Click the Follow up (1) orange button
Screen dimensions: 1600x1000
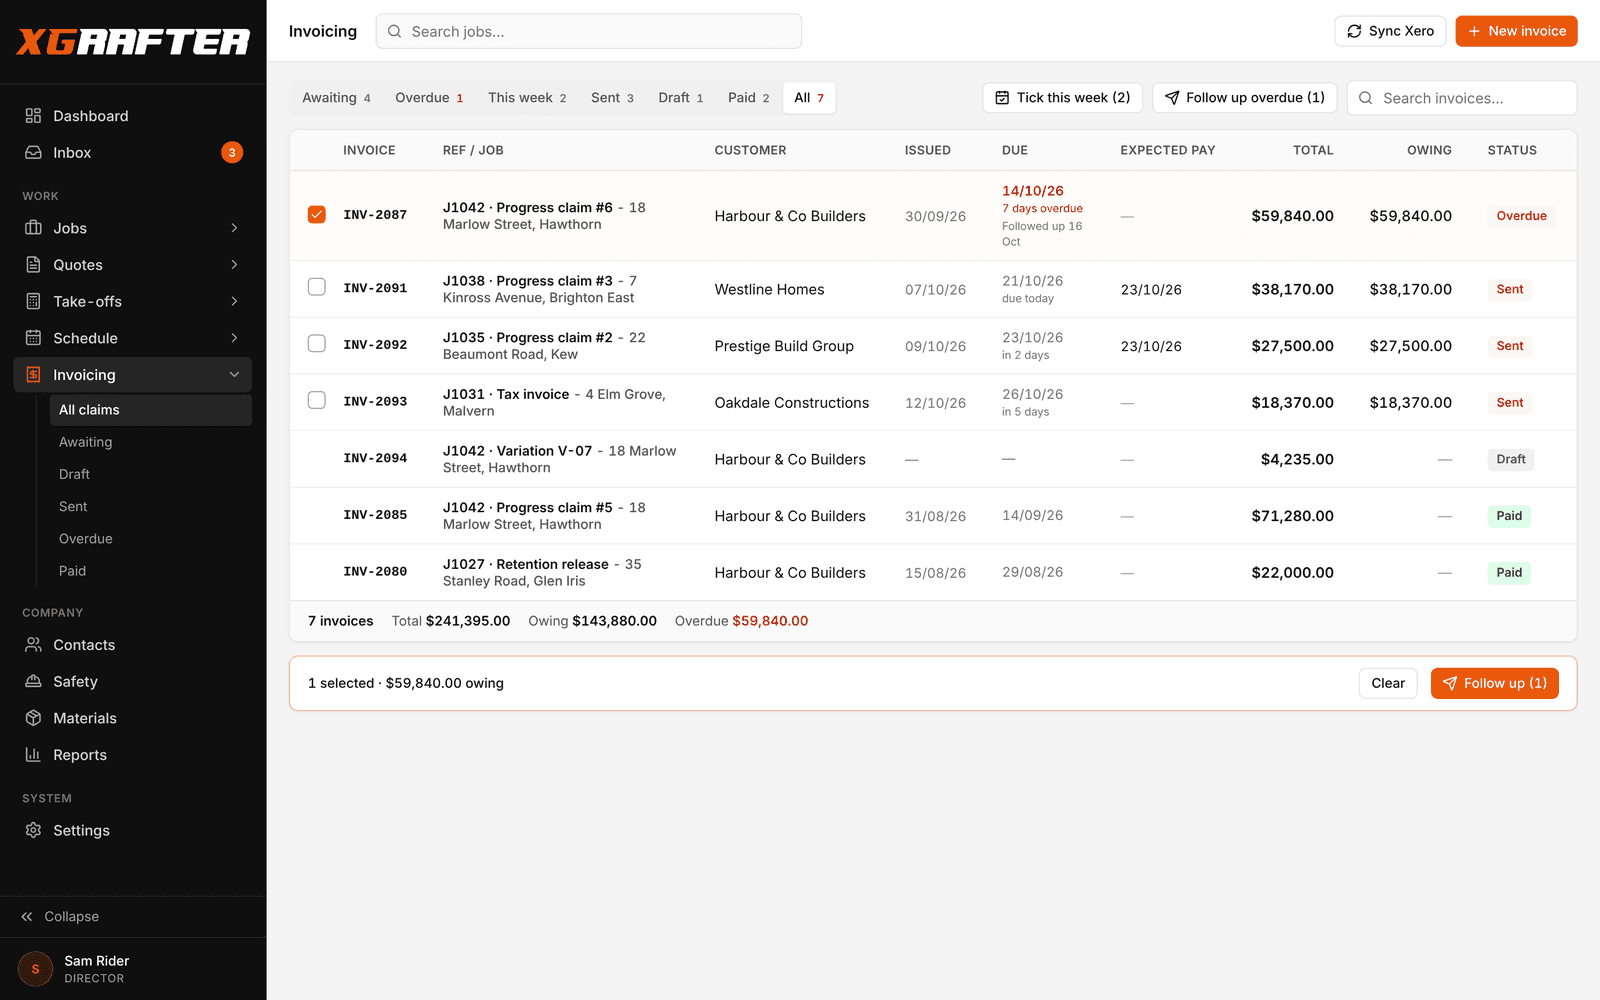pyautogui.click(x=1494, y=683)
